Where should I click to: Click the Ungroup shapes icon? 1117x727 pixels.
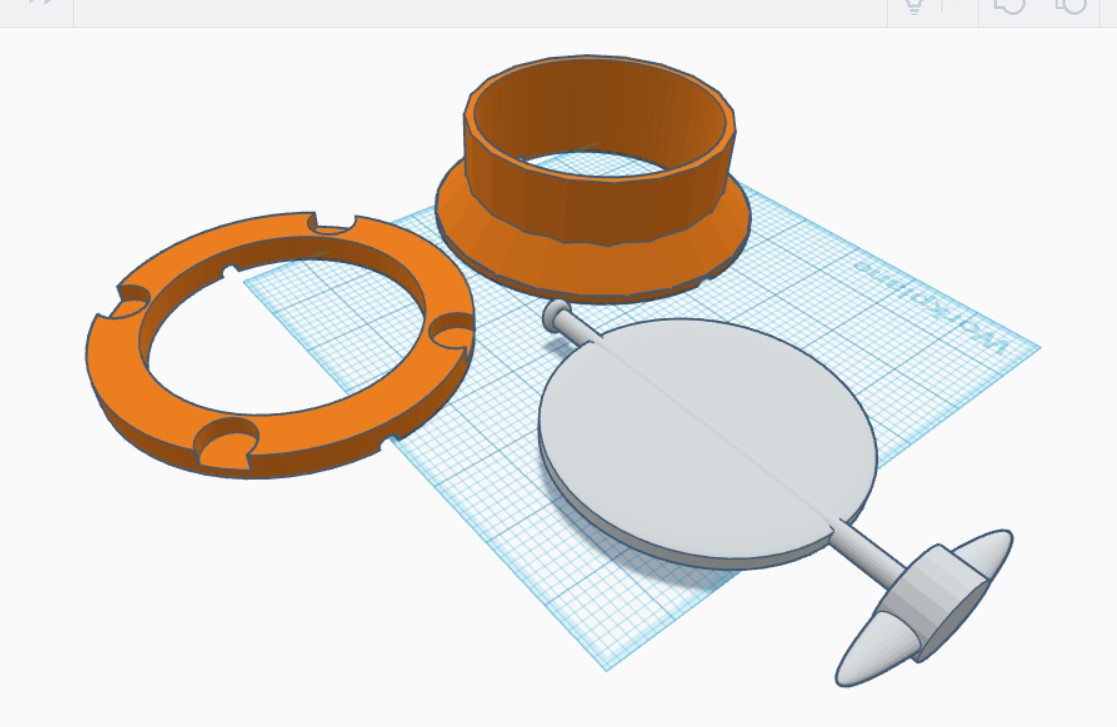(x=1071, y=5)
